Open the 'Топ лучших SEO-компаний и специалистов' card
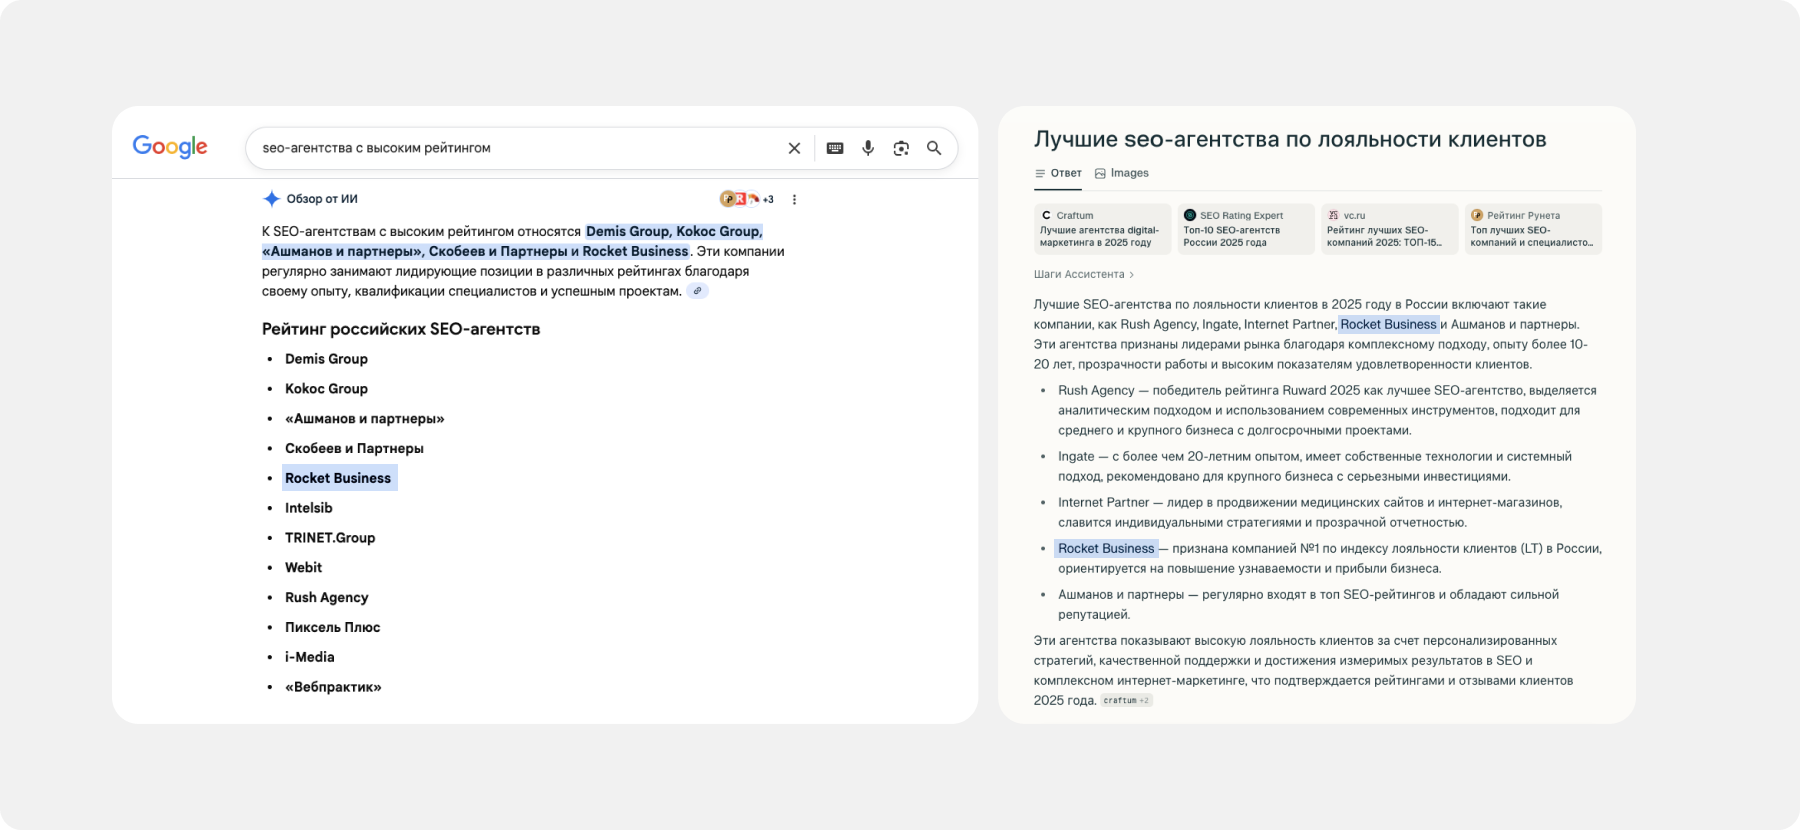Screen dimensions: 1800x830 point(1533,229)
